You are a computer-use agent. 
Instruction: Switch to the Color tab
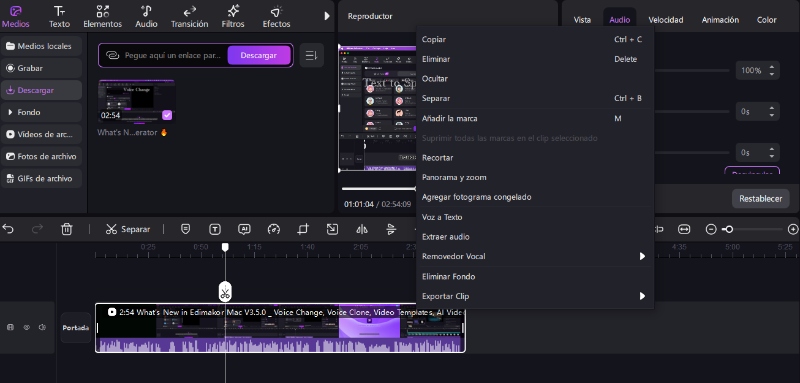coord(766,20)
